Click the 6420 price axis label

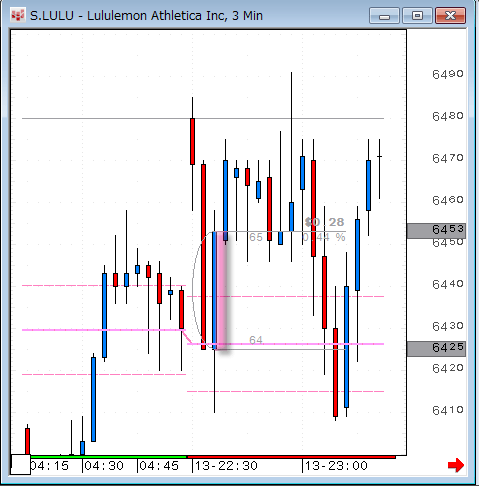pos(448,368)
